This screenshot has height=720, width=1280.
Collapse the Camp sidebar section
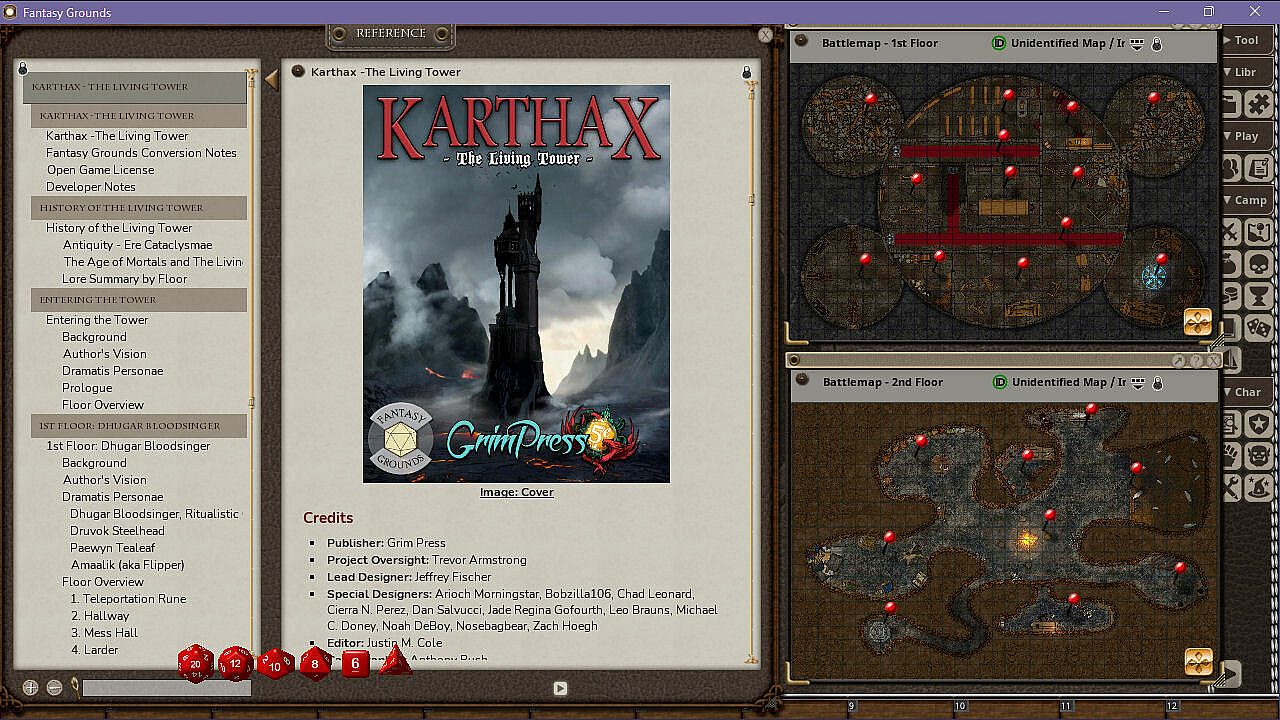click(1244, 200)
